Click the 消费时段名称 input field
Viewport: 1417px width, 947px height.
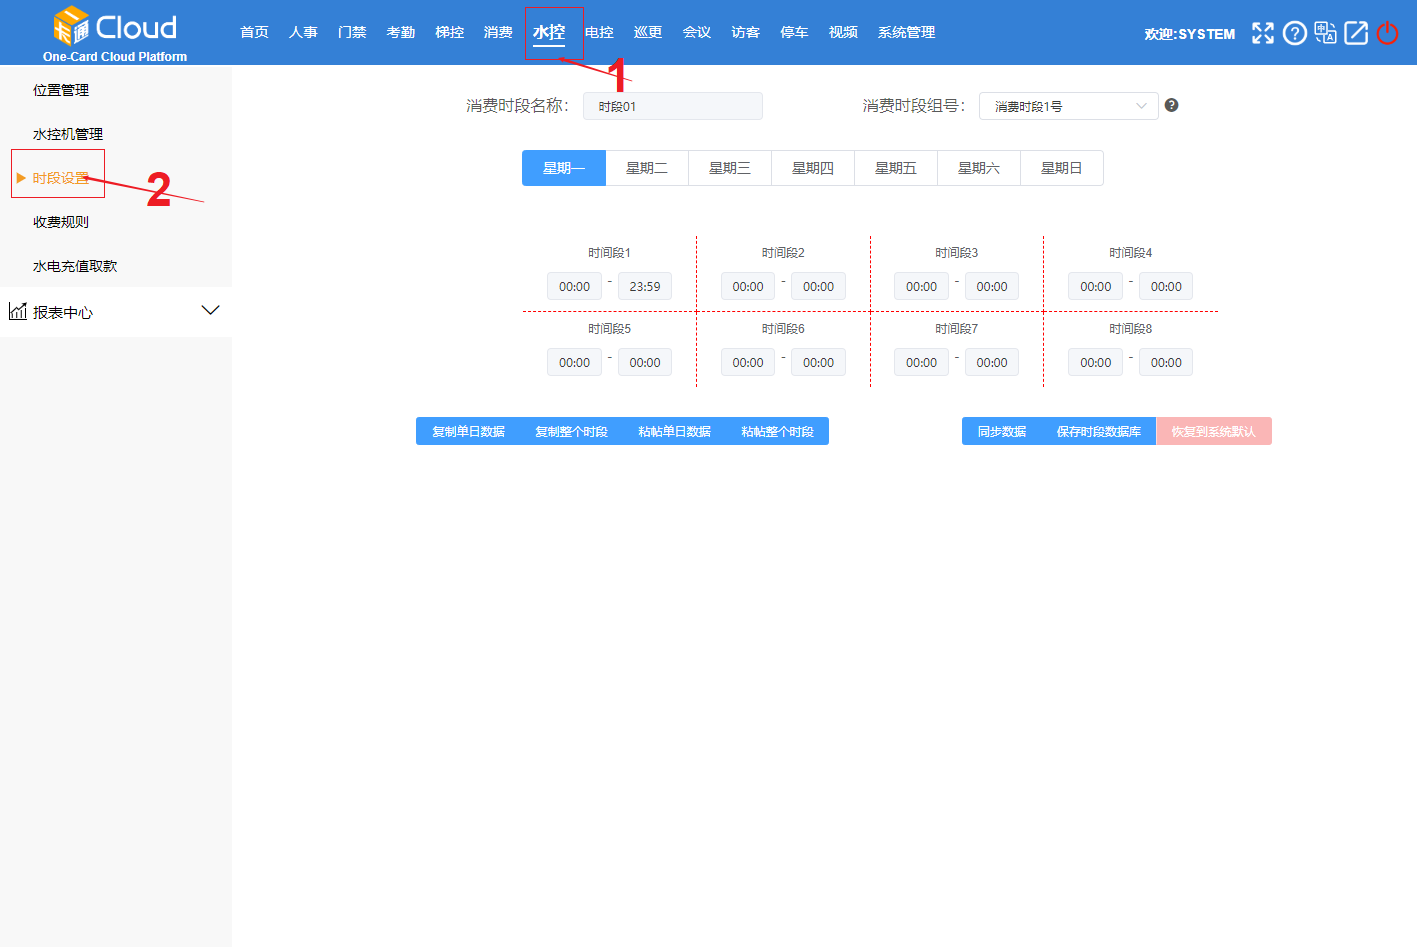pos(672,106)
